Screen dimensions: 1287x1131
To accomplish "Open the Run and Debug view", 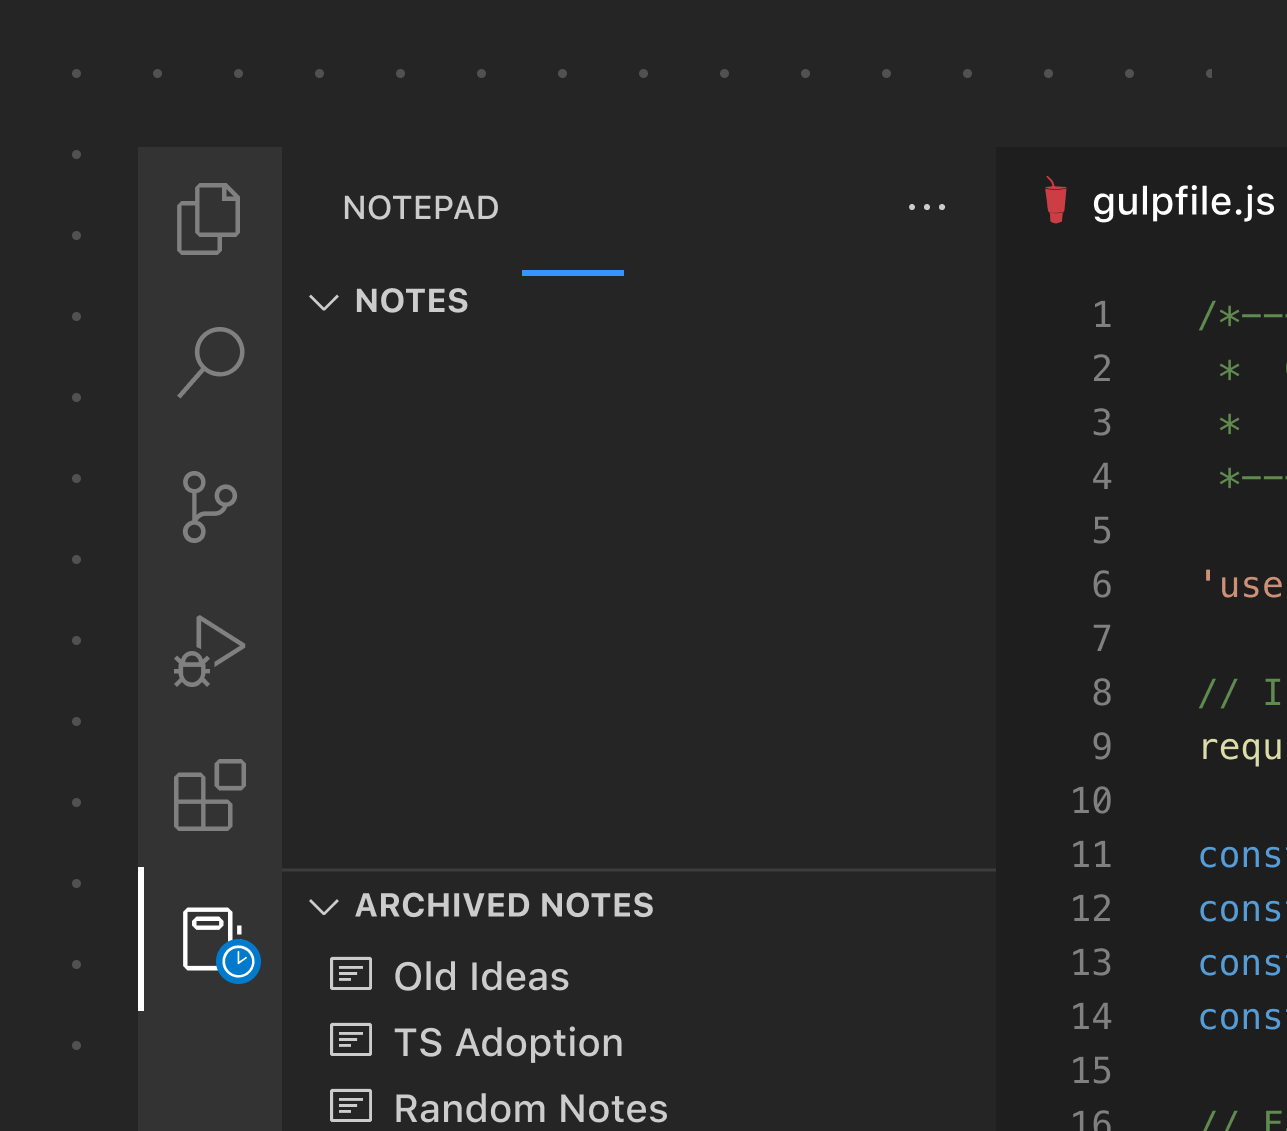I will point(209,651).
